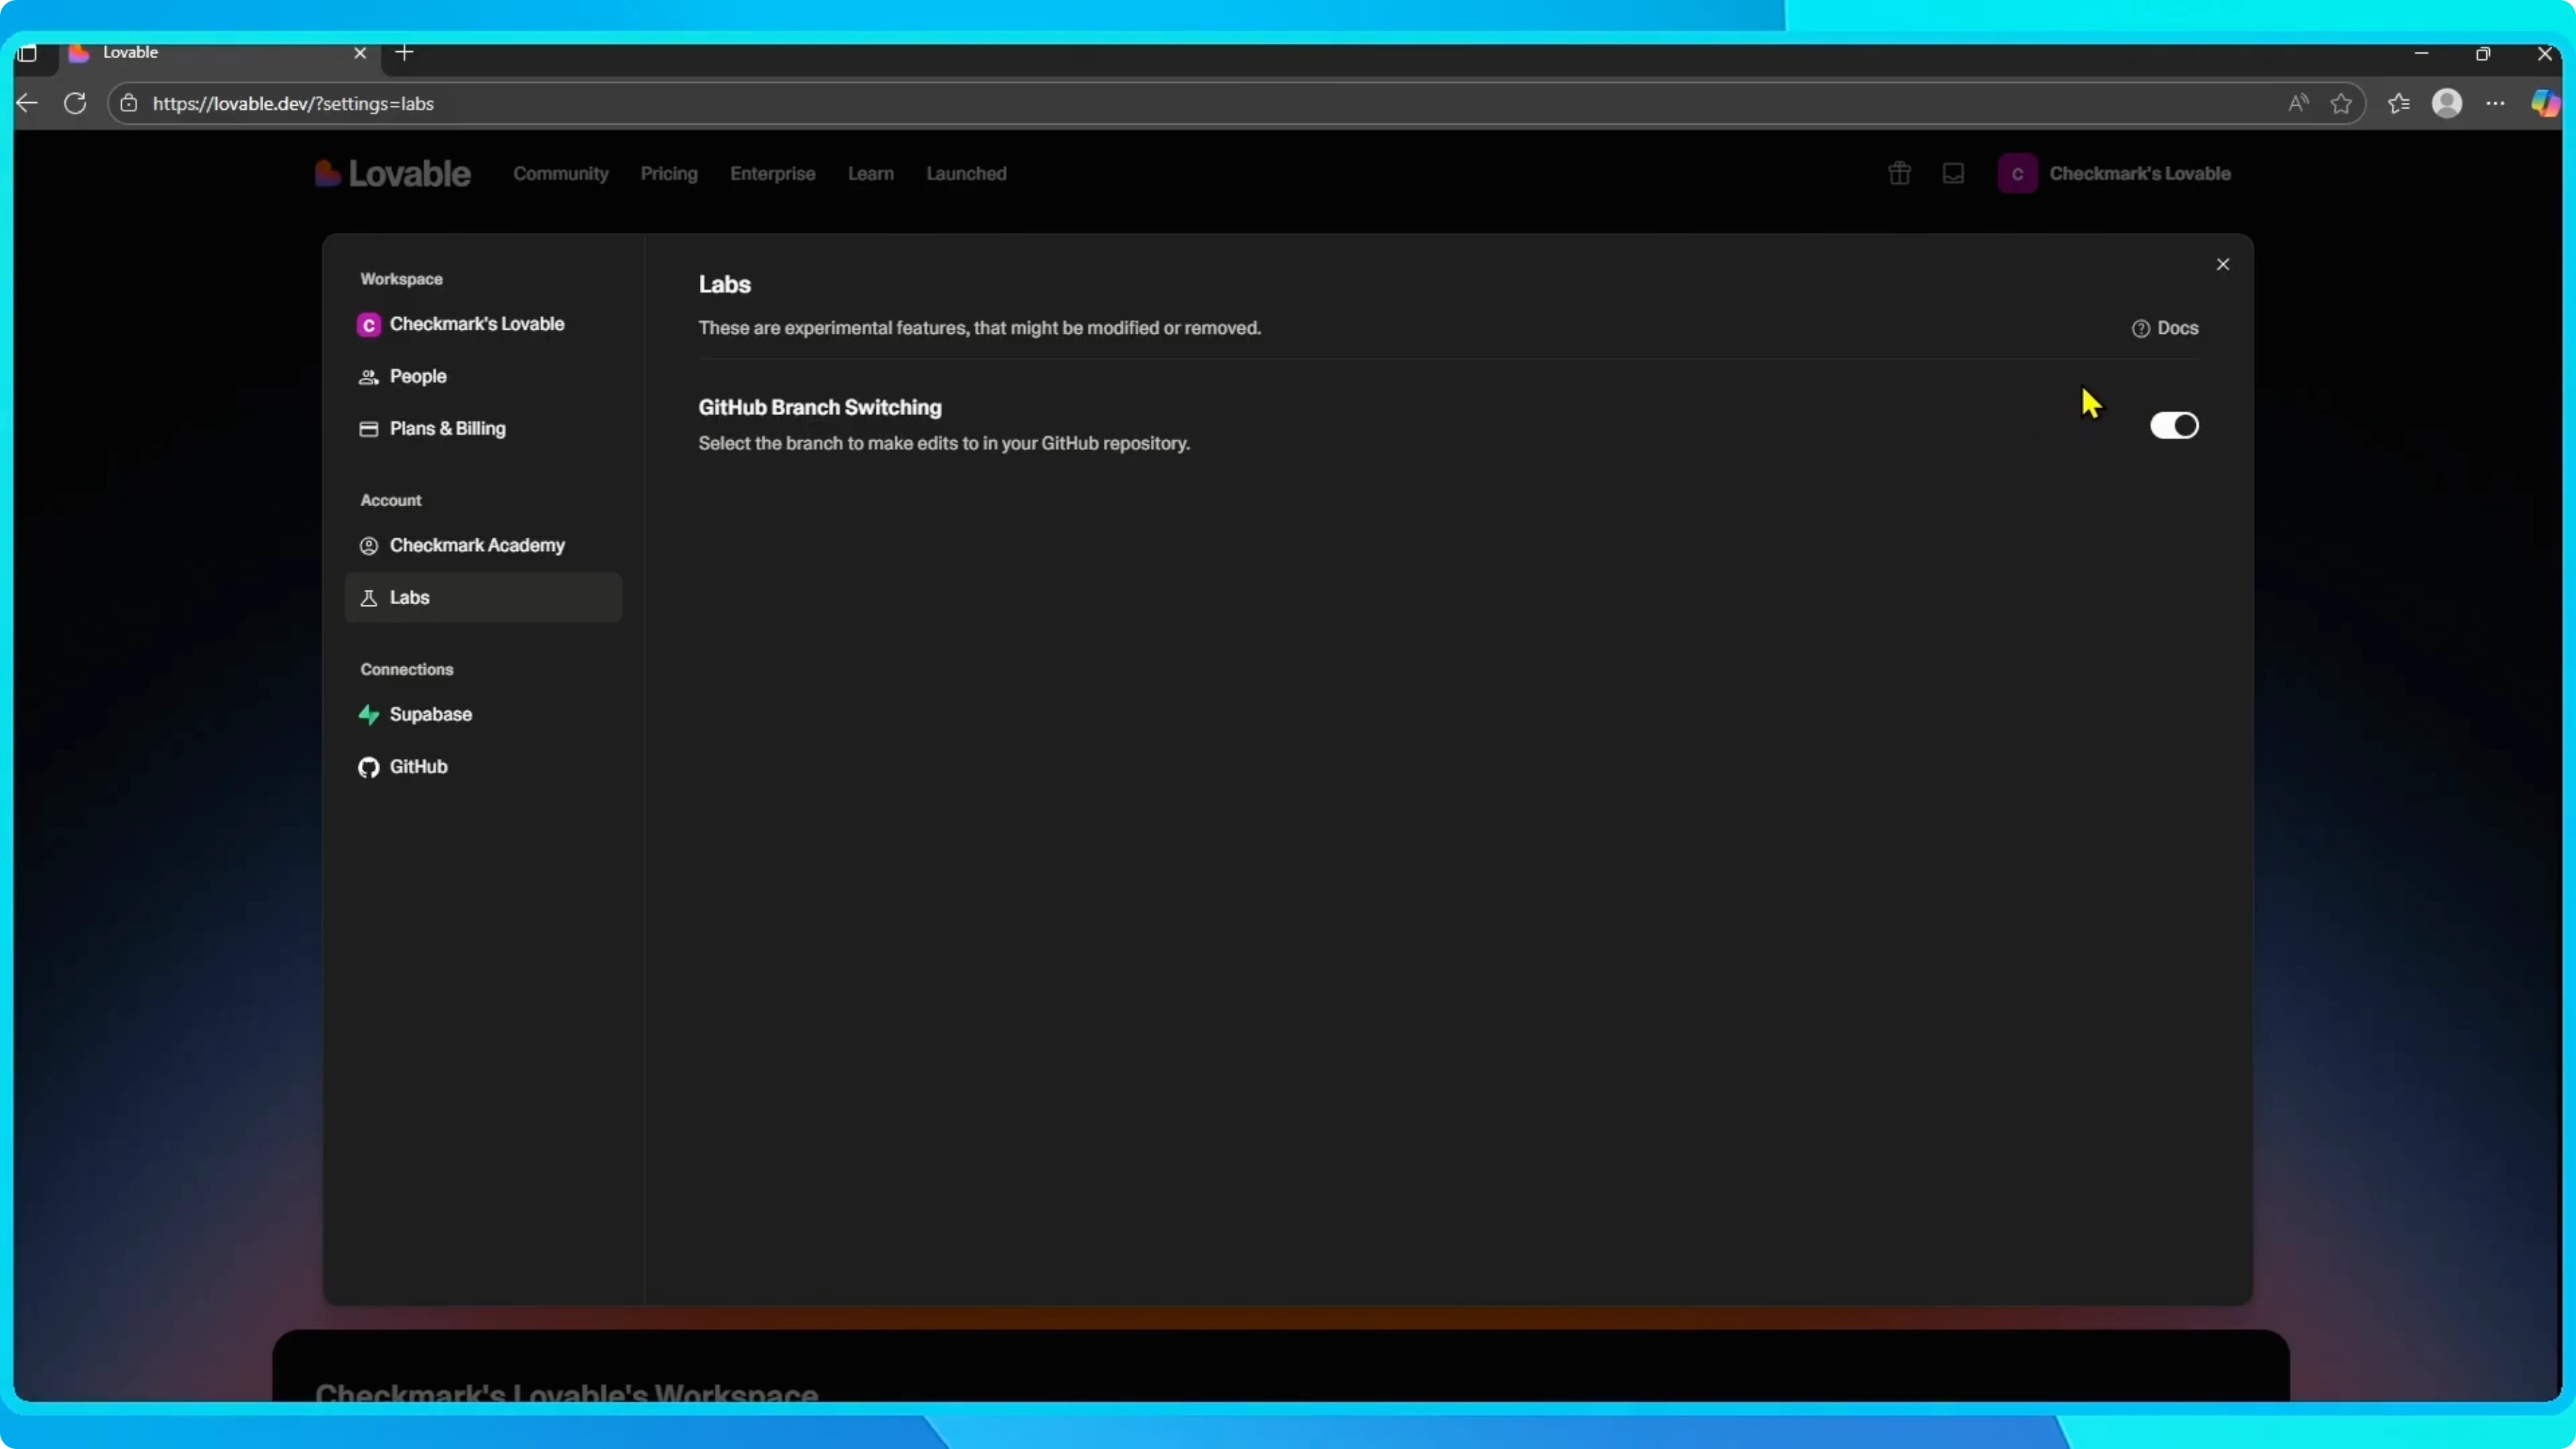The image size is (2576, 1449).
Task: Open the Launched page link
Action: coord(966,173)
